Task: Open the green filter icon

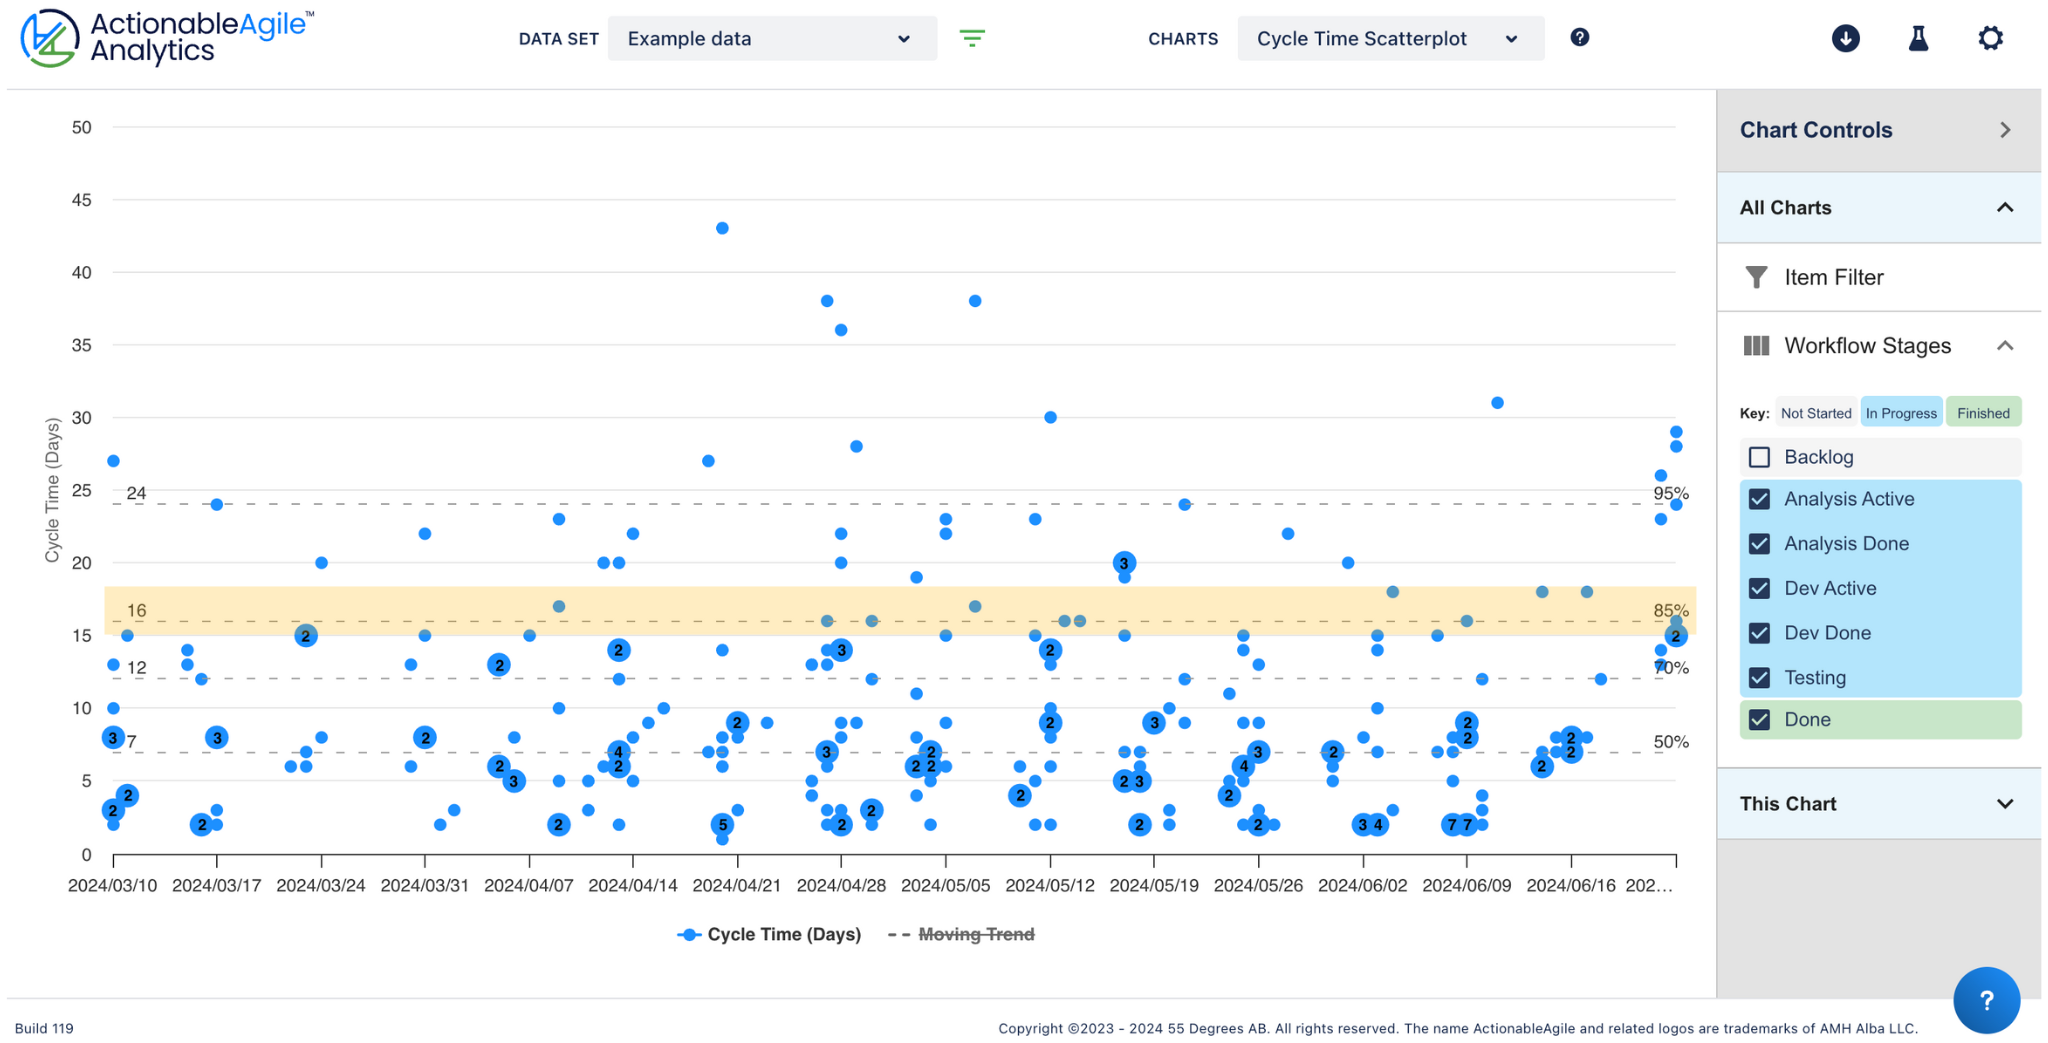Action: point(971,37)
